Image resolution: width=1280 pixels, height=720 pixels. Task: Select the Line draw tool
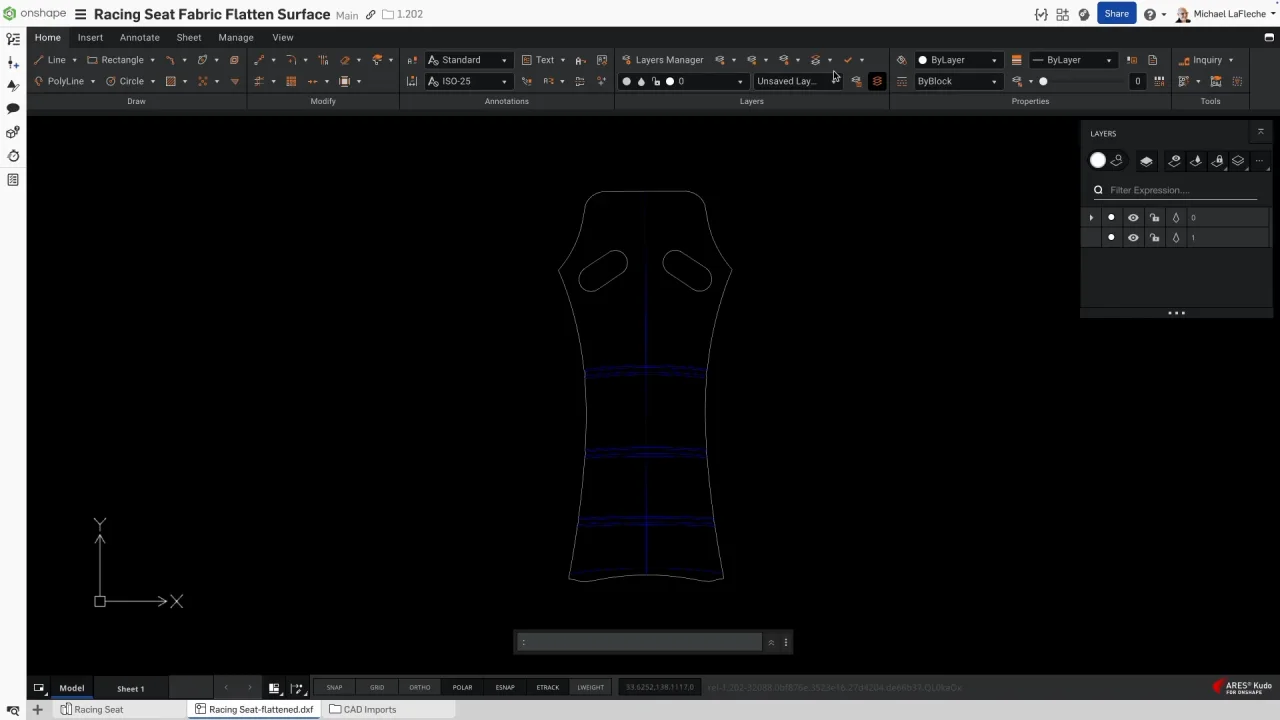[50, 60]
